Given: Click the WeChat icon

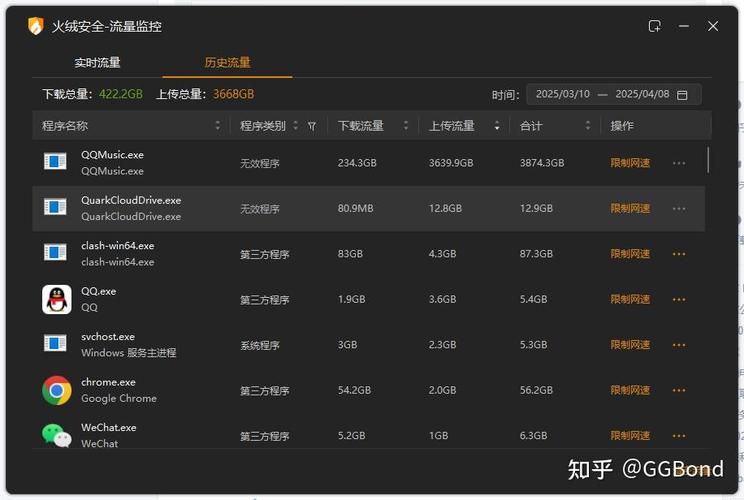Looking at the screenshot, I should pos(56,435).
